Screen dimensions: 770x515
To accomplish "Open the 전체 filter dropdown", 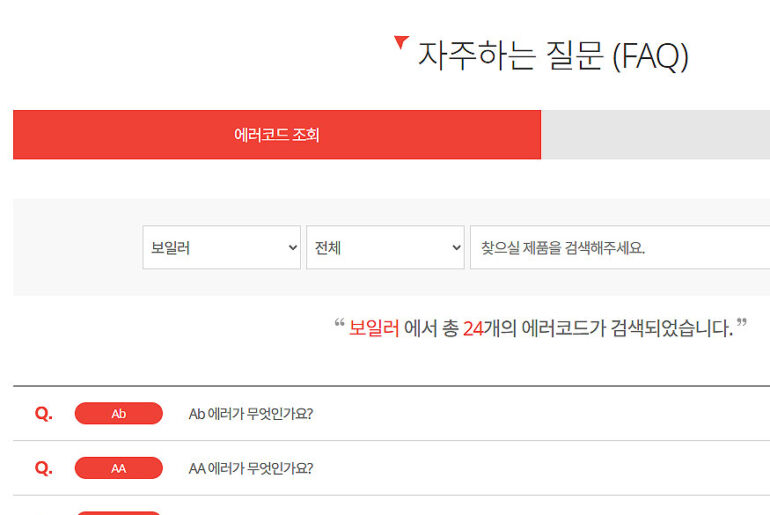I will pos(384,247).
